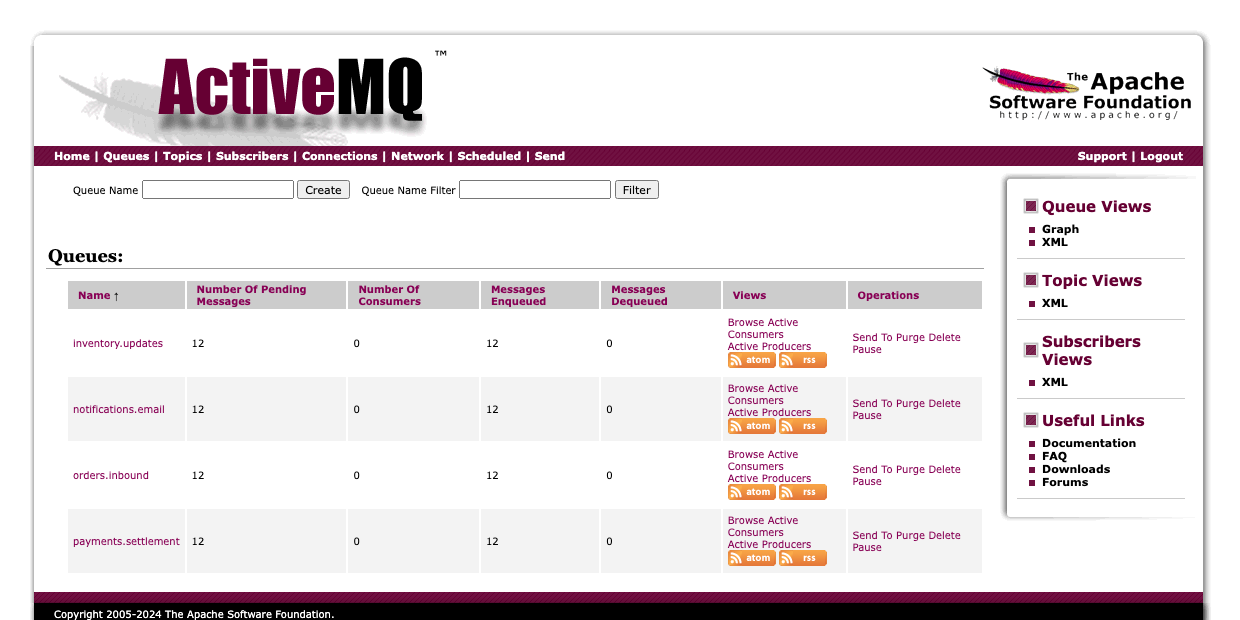Viewport: 1240px width, 620px height.
Task: Open the payments.settlement queue
Action: [x=126, y=541]
